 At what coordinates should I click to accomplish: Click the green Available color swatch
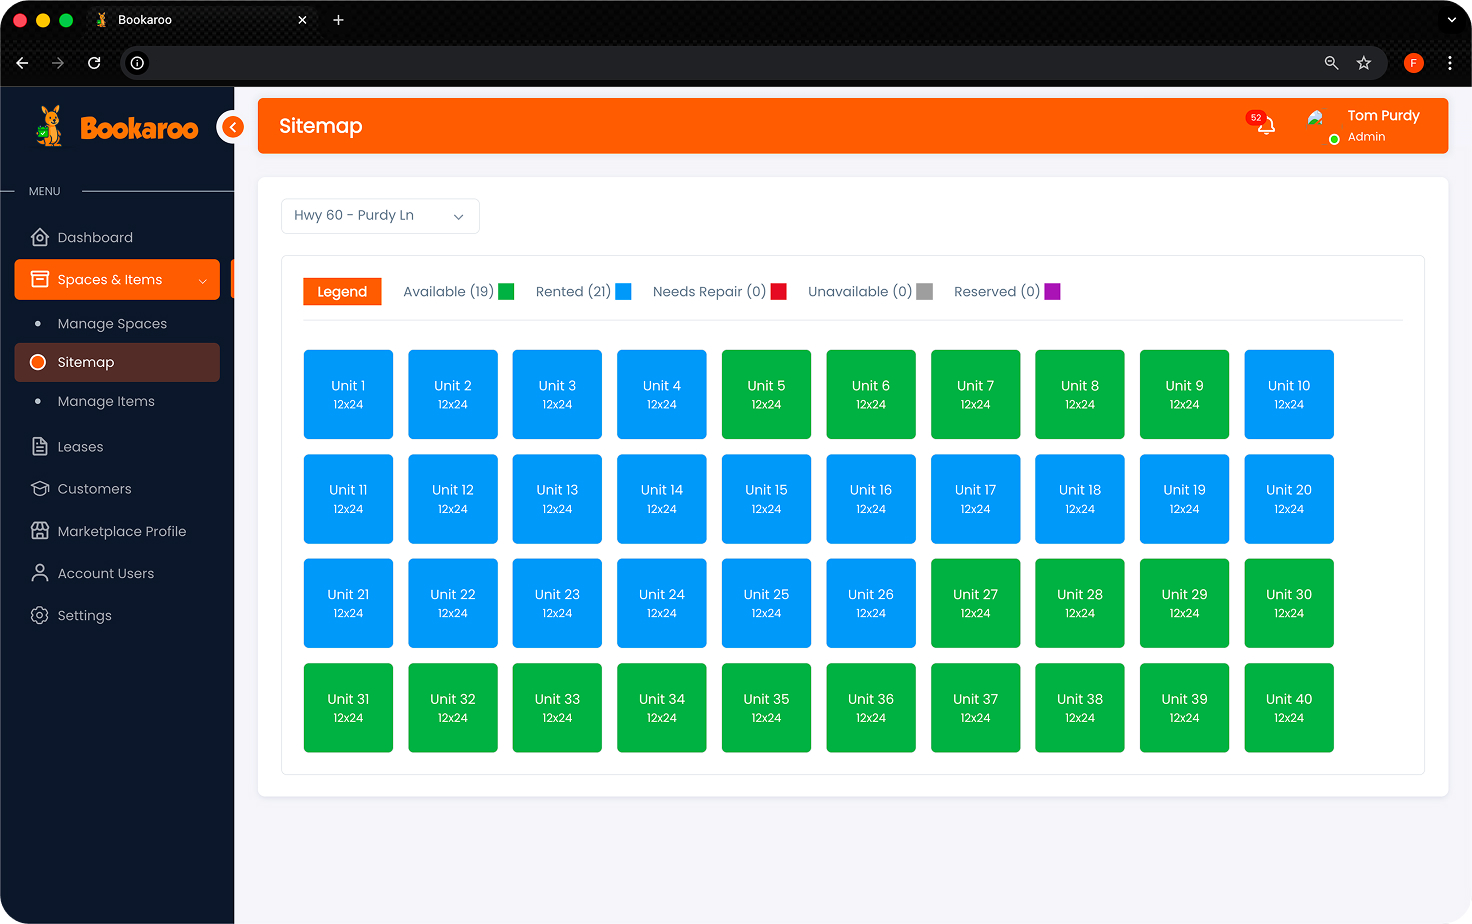point(506,292)
